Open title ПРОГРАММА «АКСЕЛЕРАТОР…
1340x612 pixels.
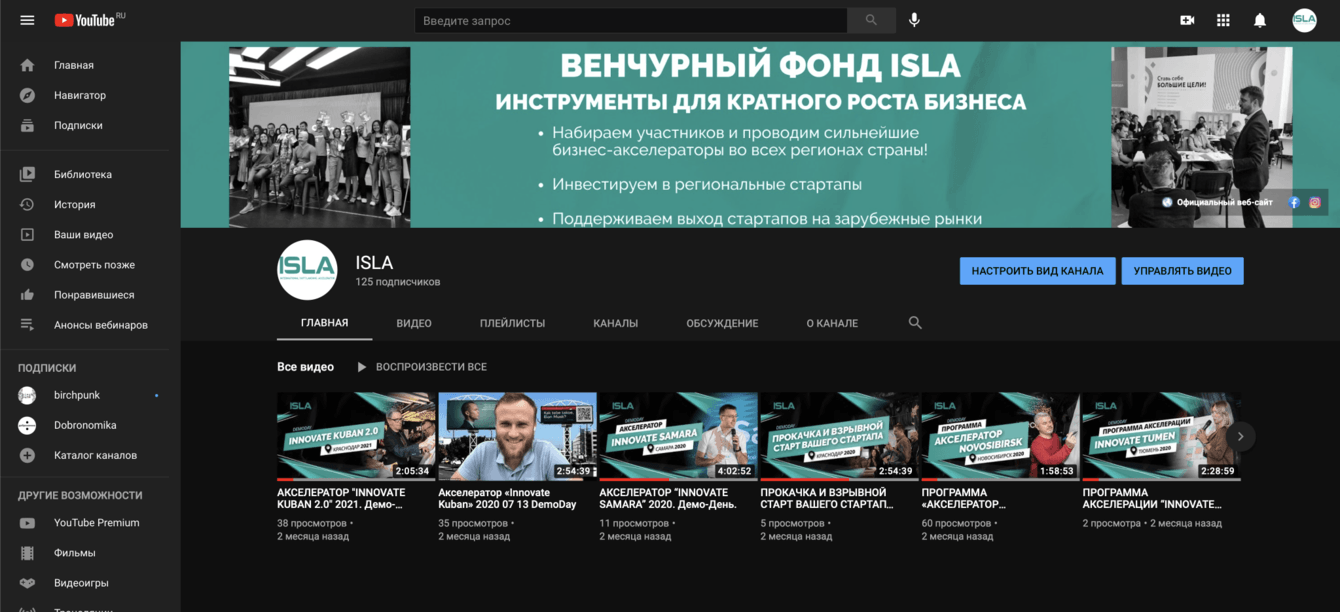[964, 499]
